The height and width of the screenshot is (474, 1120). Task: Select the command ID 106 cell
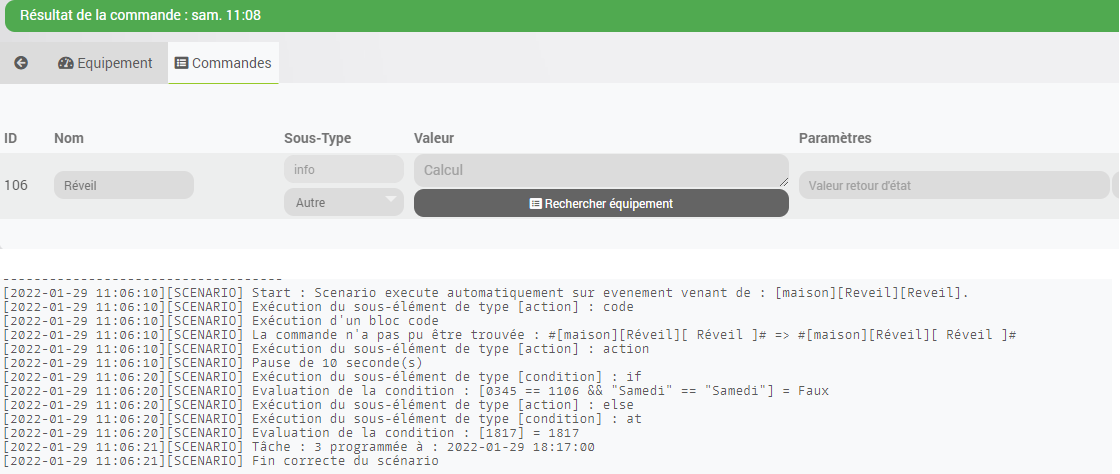[x=16, y=186]
